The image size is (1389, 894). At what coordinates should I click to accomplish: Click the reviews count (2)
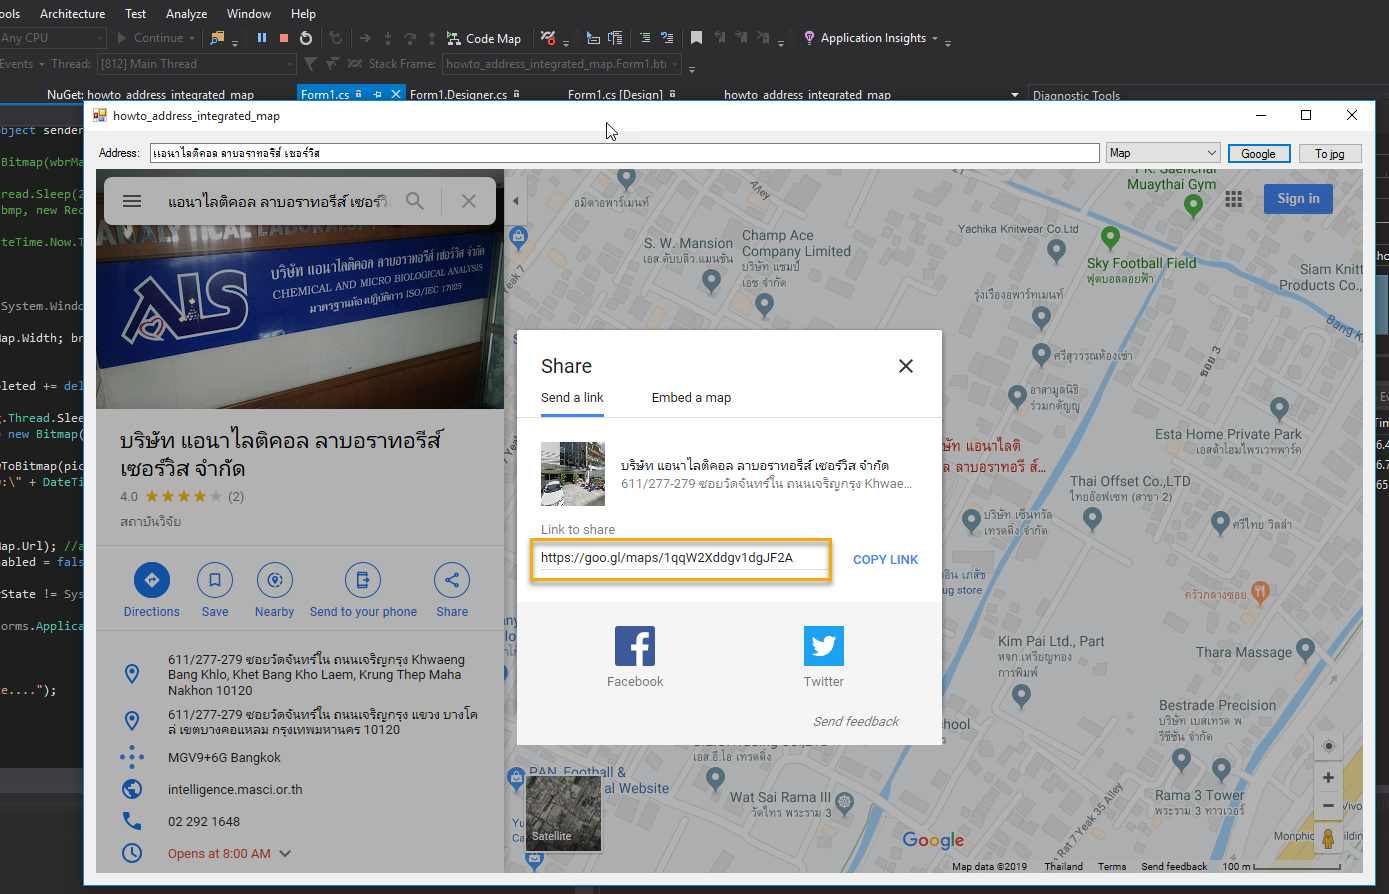(236, 496)
